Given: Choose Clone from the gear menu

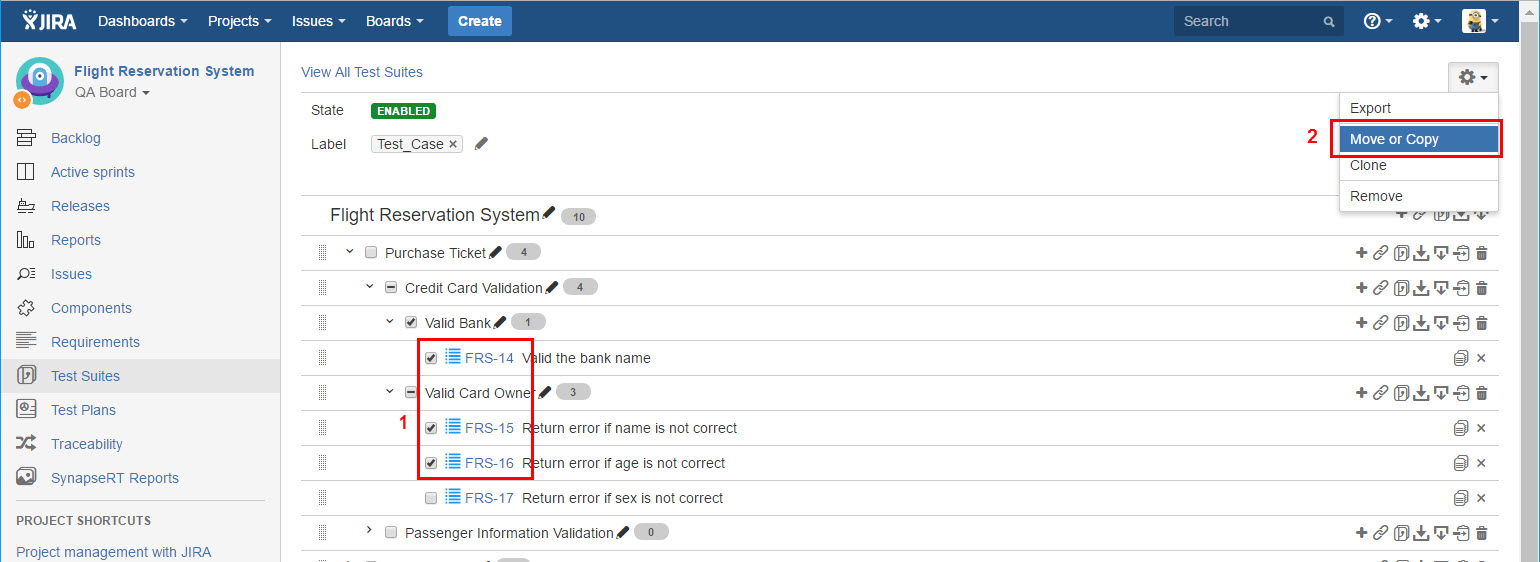Looking at the screenshot, I should [1419, 165].
